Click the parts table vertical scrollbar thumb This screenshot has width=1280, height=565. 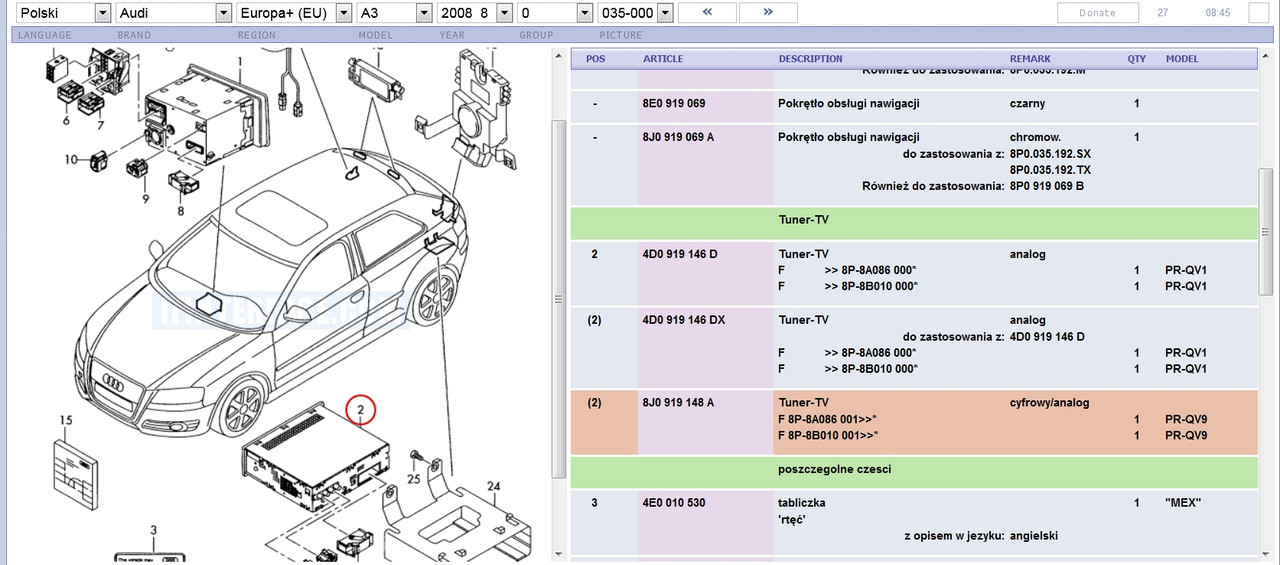tap(1265, 233)
